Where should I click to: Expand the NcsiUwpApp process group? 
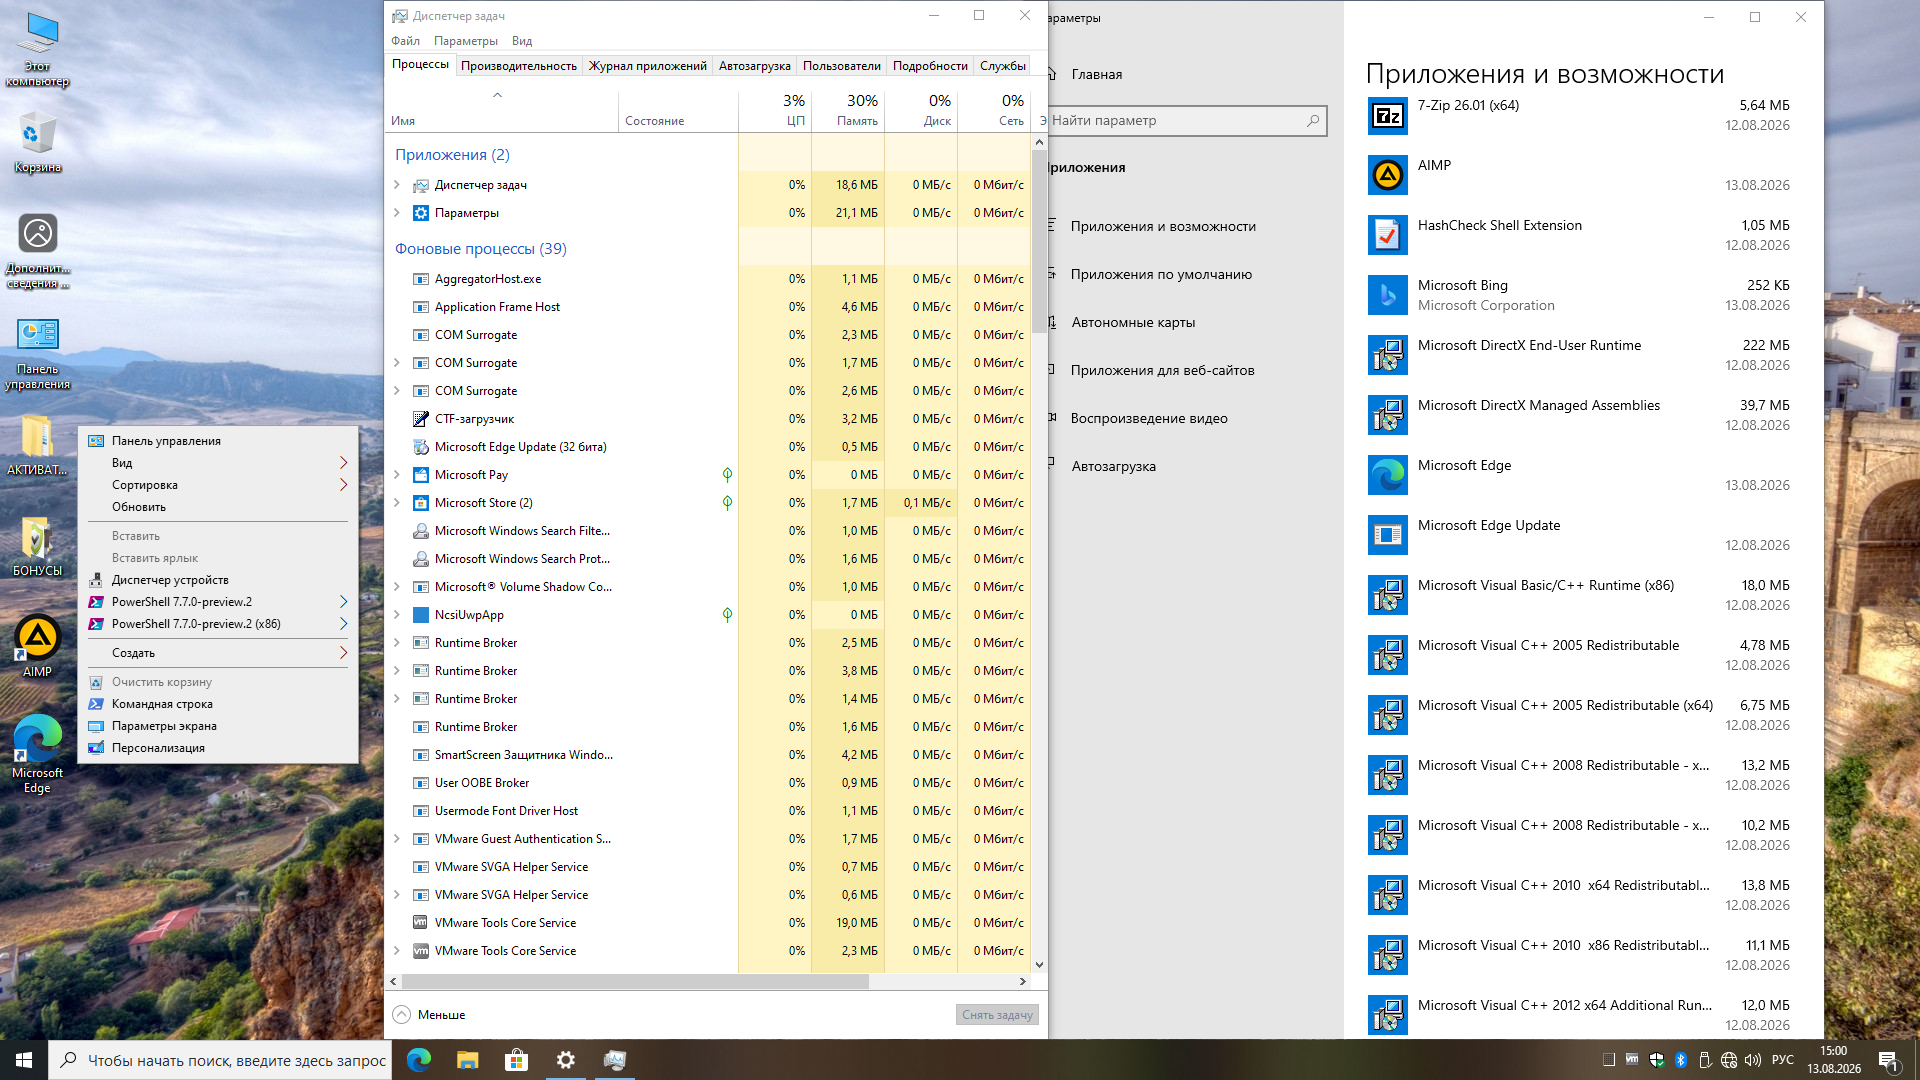click(397, 615)
